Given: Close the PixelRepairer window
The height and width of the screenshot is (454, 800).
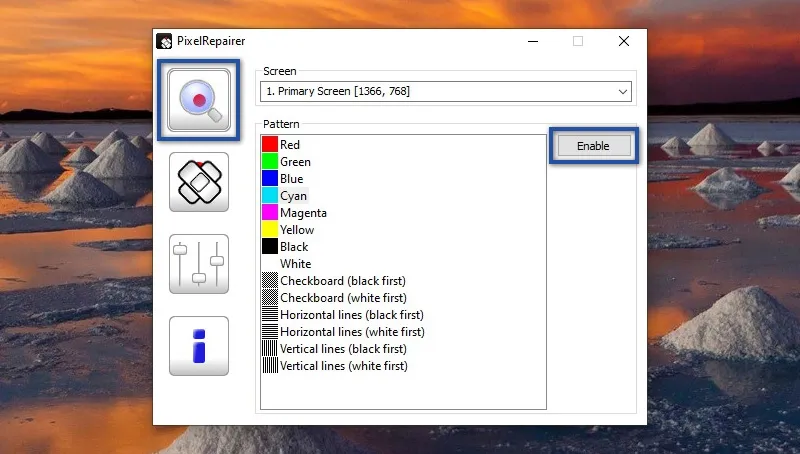Looking at the screenshot, I should [x=624, y=41].
